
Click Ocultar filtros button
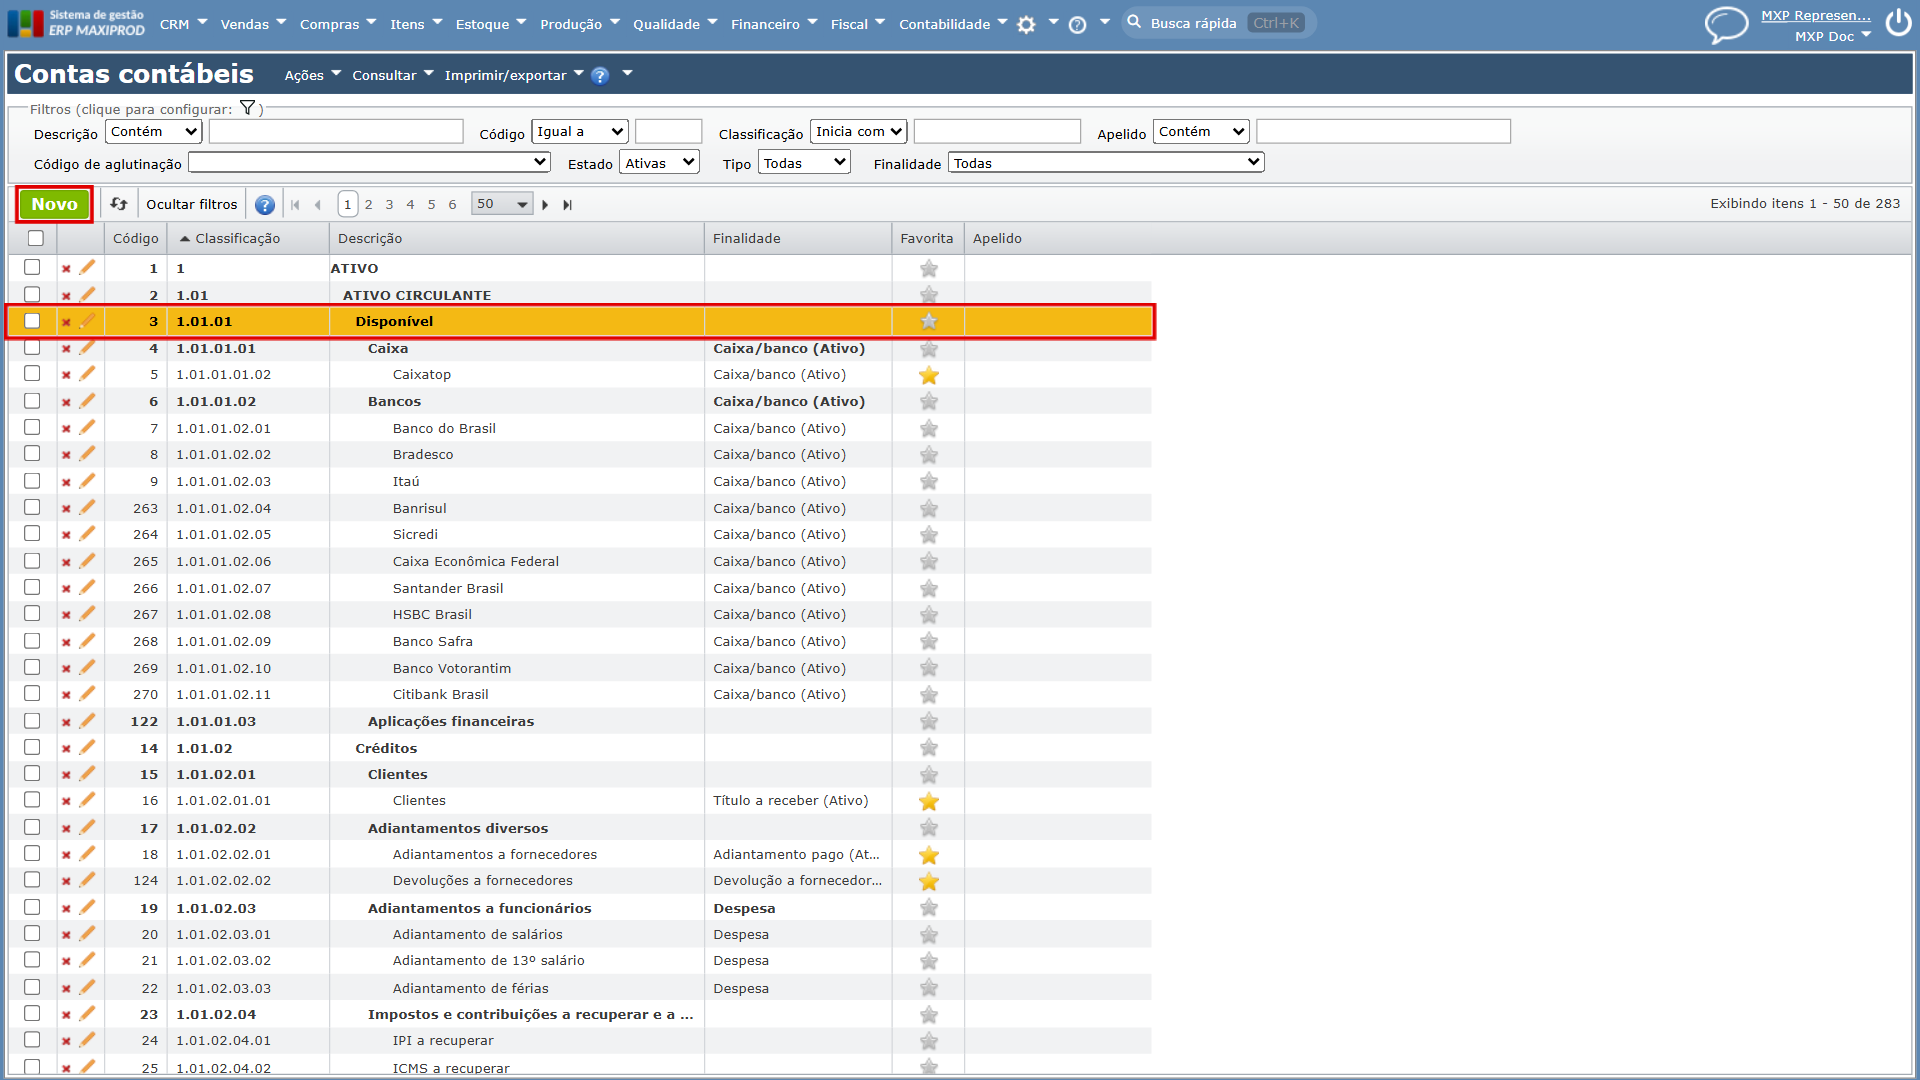coord(191,204)
